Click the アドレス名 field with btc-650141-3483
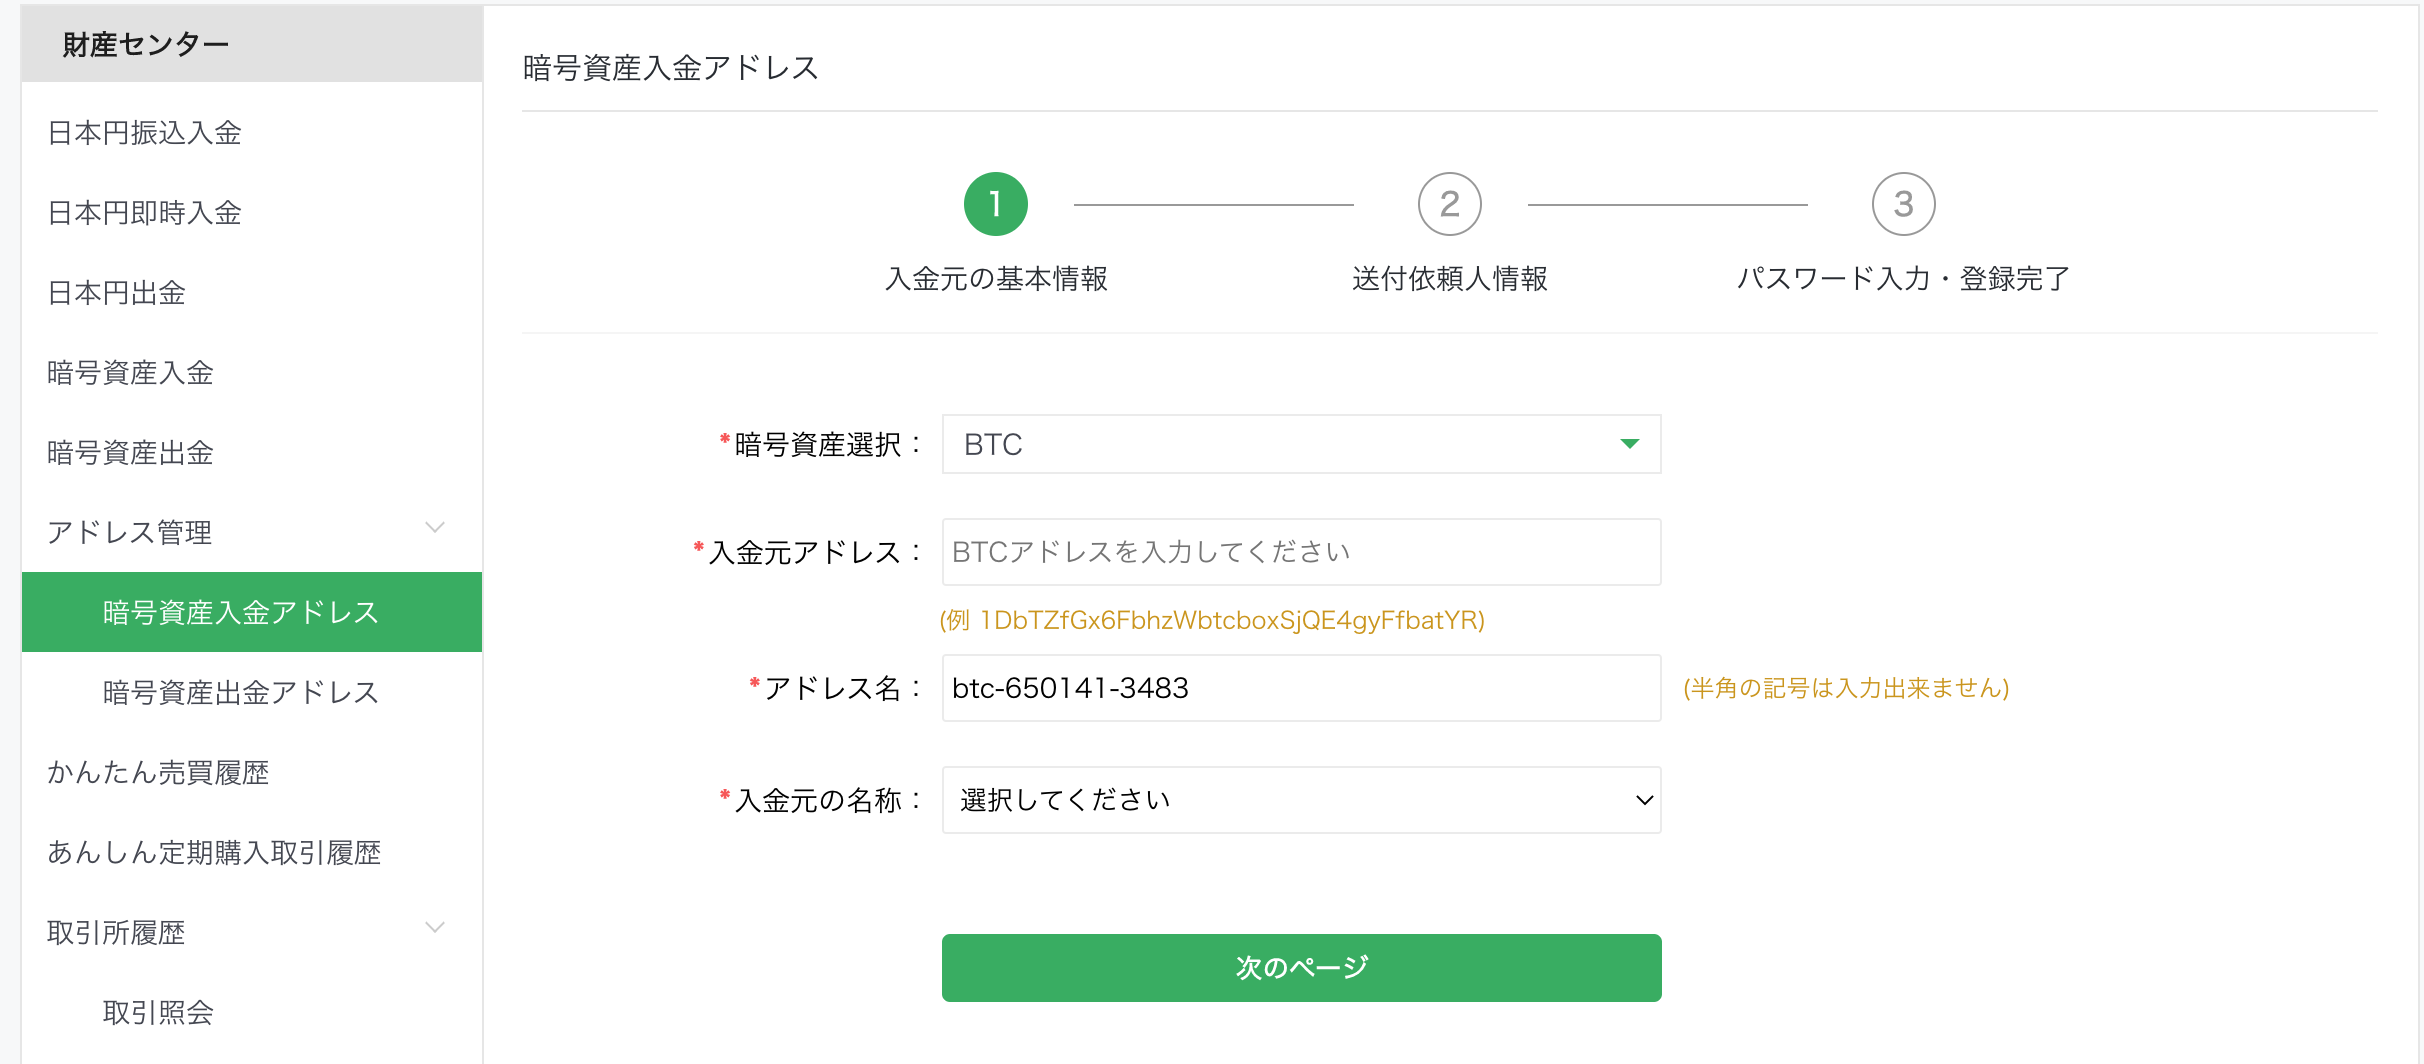Screen dimensions: 2424x1064 [1301, 688]
